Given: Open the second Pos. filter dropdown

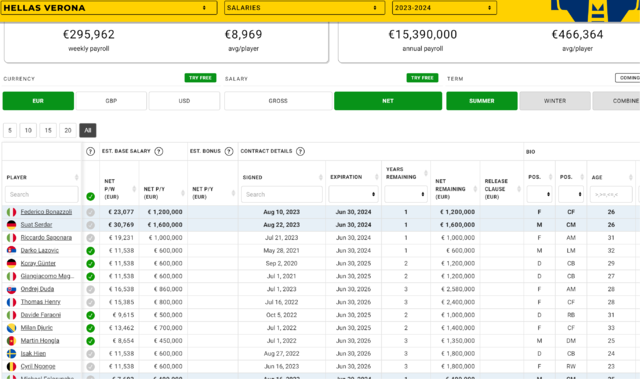Looking at the screenshot, I should pyautogui.click(x=571, y=194).
